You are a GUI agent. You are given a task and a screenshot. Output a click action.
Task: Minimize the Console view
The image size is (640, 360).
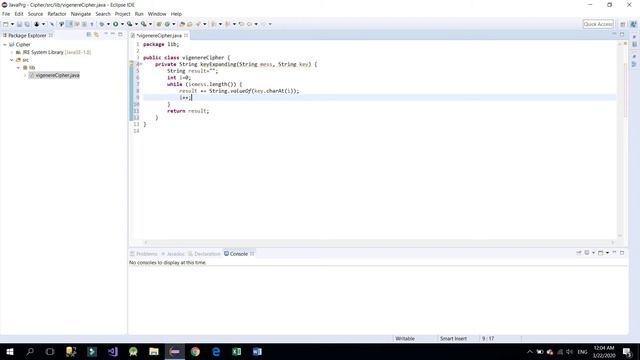tap(614, 253)
